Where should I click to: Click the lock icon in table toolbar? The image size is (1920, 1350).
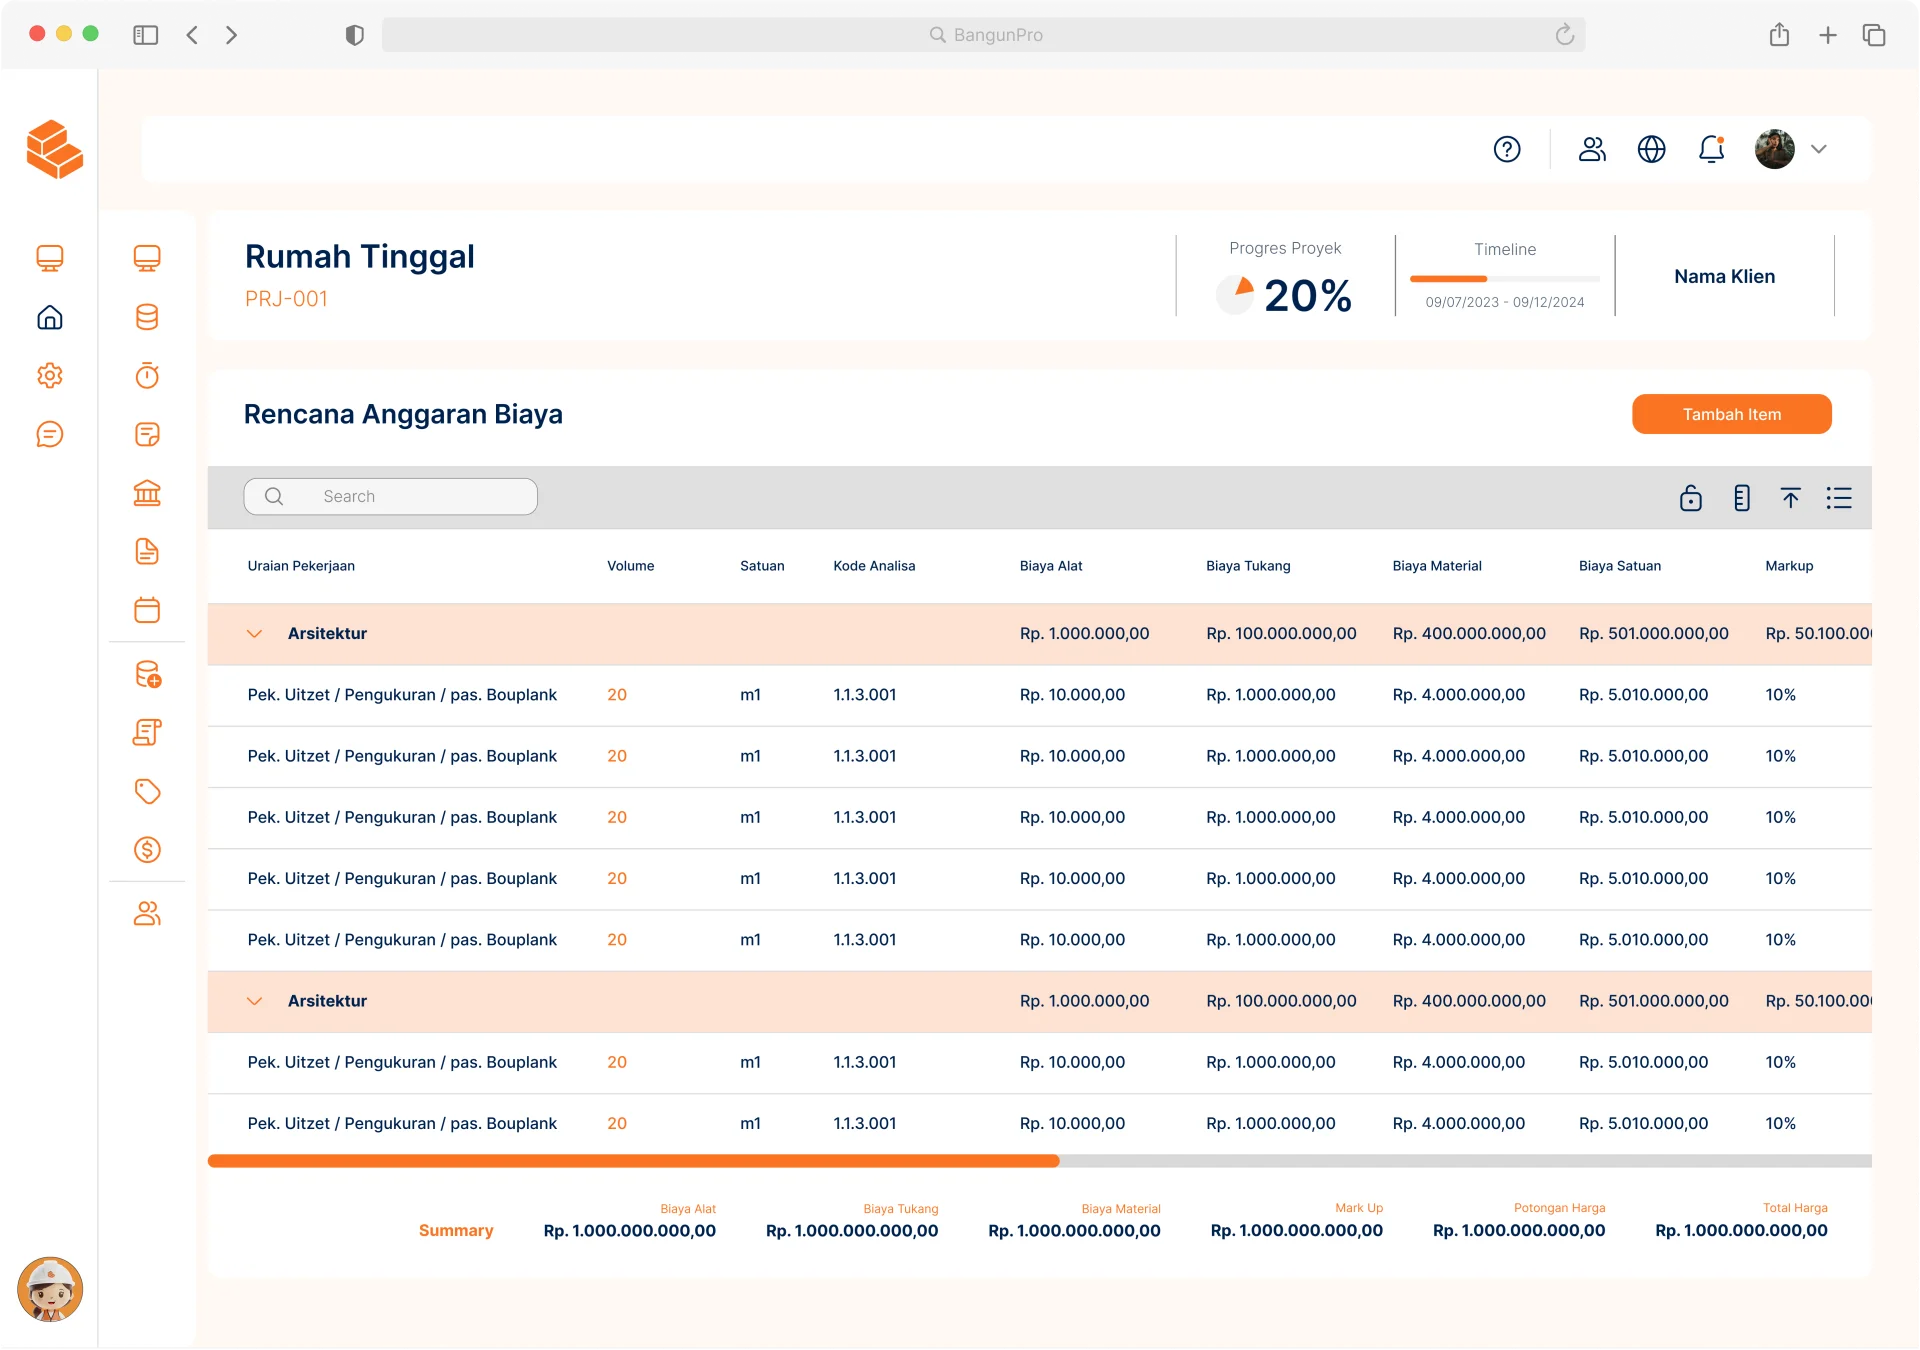pyautogui.click(x=1690, y=498)
